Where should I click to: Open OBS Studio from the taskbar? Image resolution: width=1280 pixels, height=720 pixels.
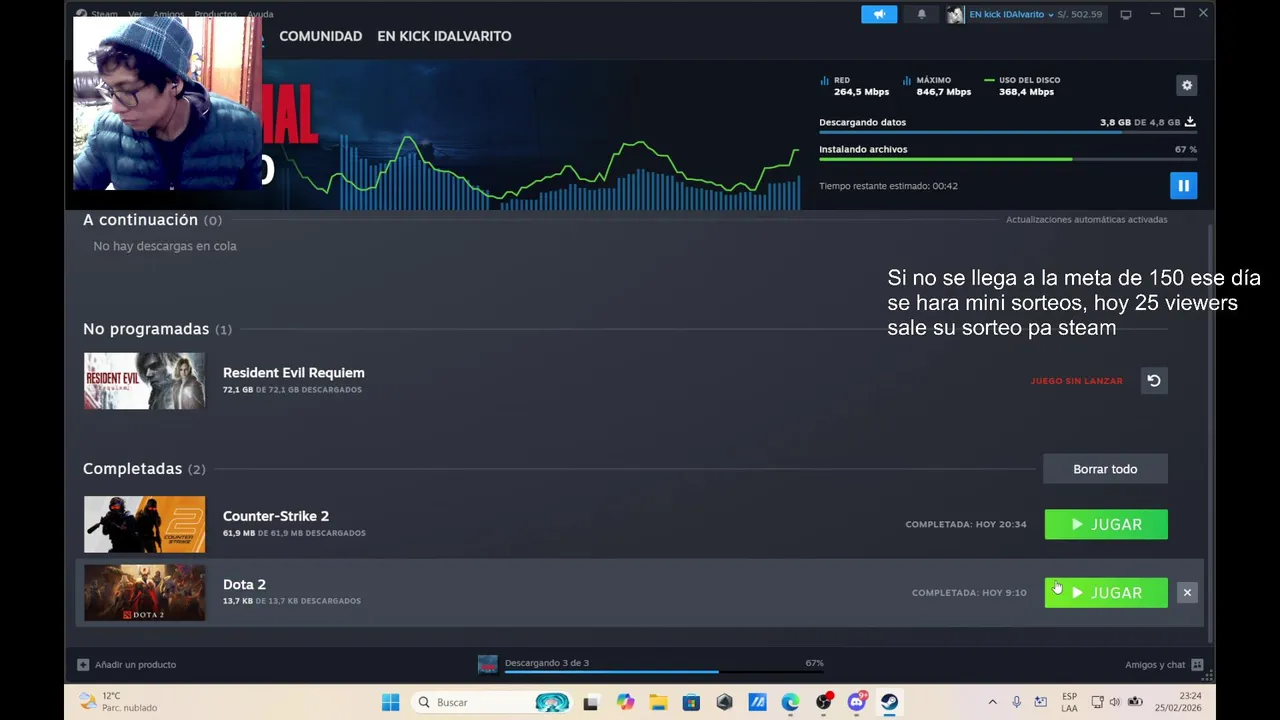[x=823, y=702]
